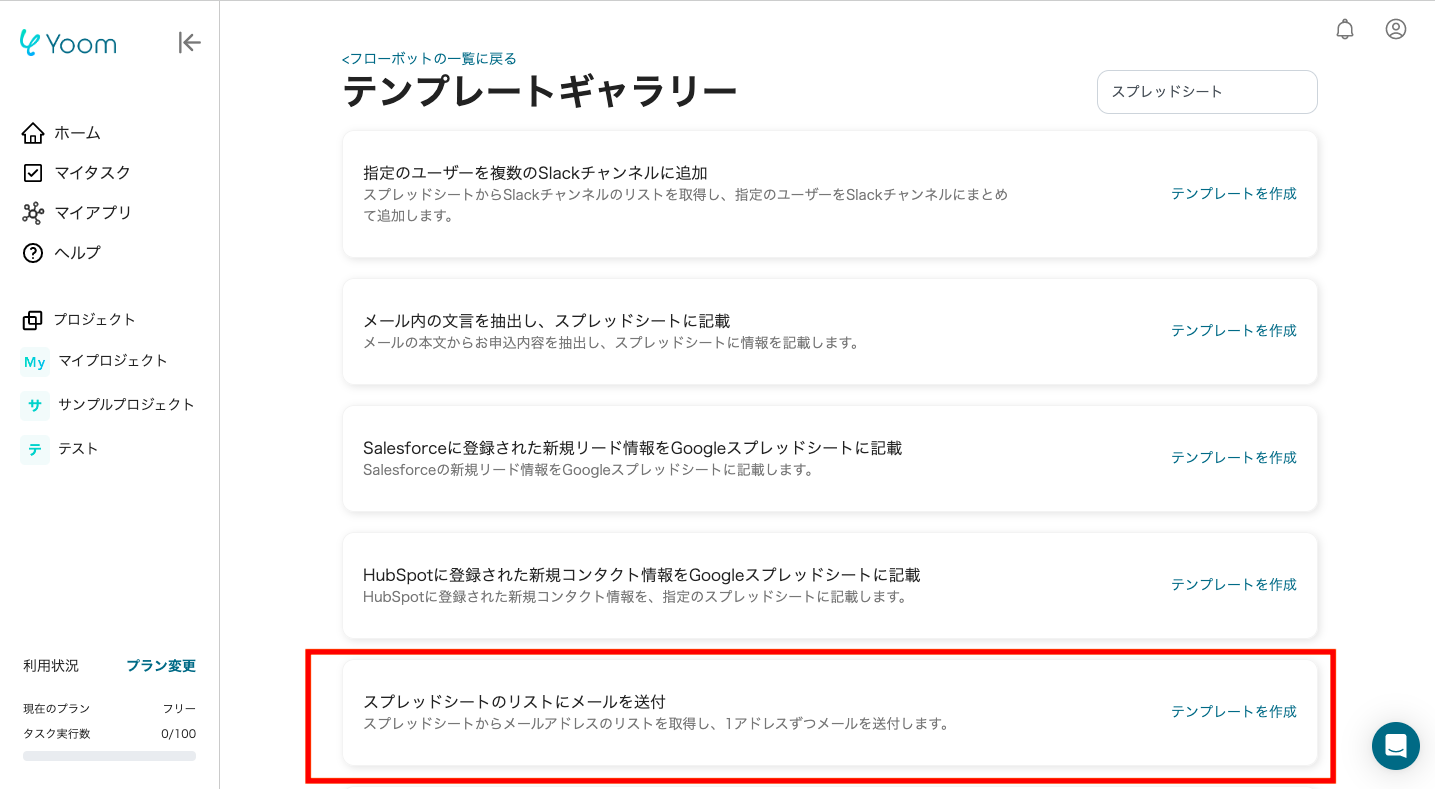Image resolution: width=1435 pixels, height=789 pixels.
Task: Open サンプルプロジェクト project
Action: click(126, 405)
